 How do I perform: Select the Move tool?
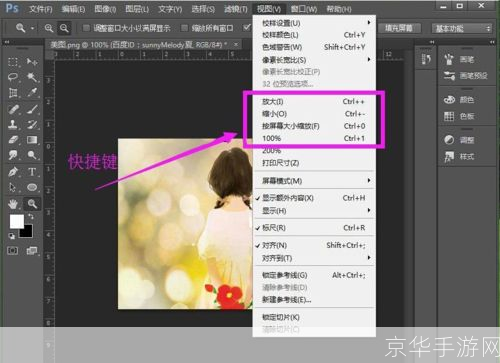(32, 62)
